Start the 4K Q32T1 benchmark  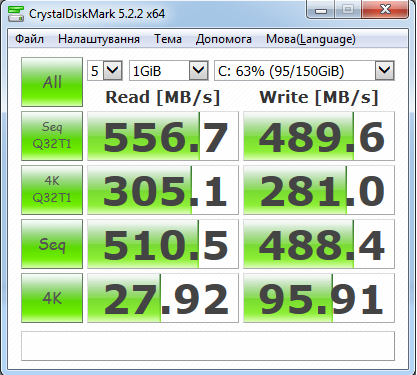click(52, 190)
